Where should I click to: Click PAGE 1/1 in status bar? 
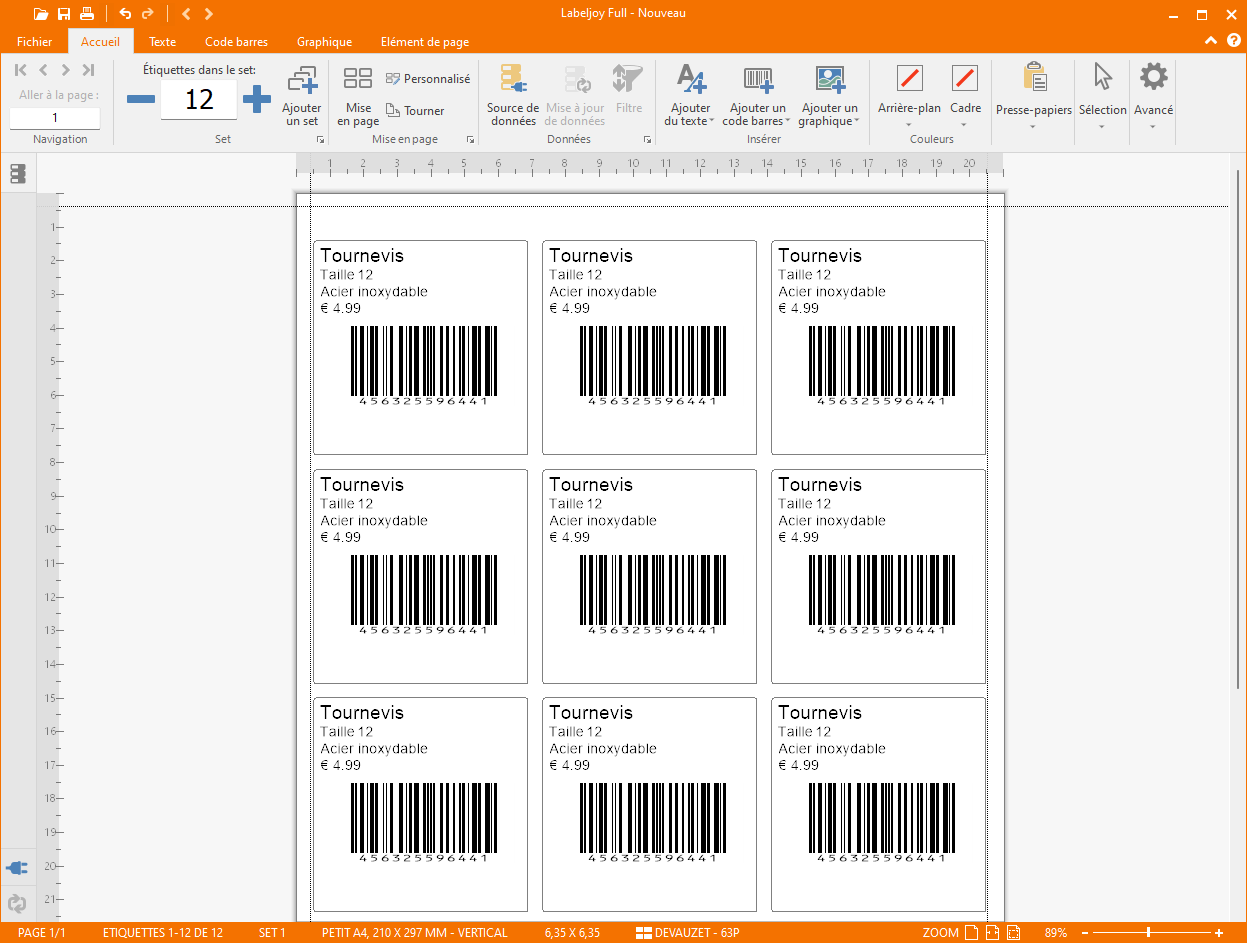(x=42, y=933)
